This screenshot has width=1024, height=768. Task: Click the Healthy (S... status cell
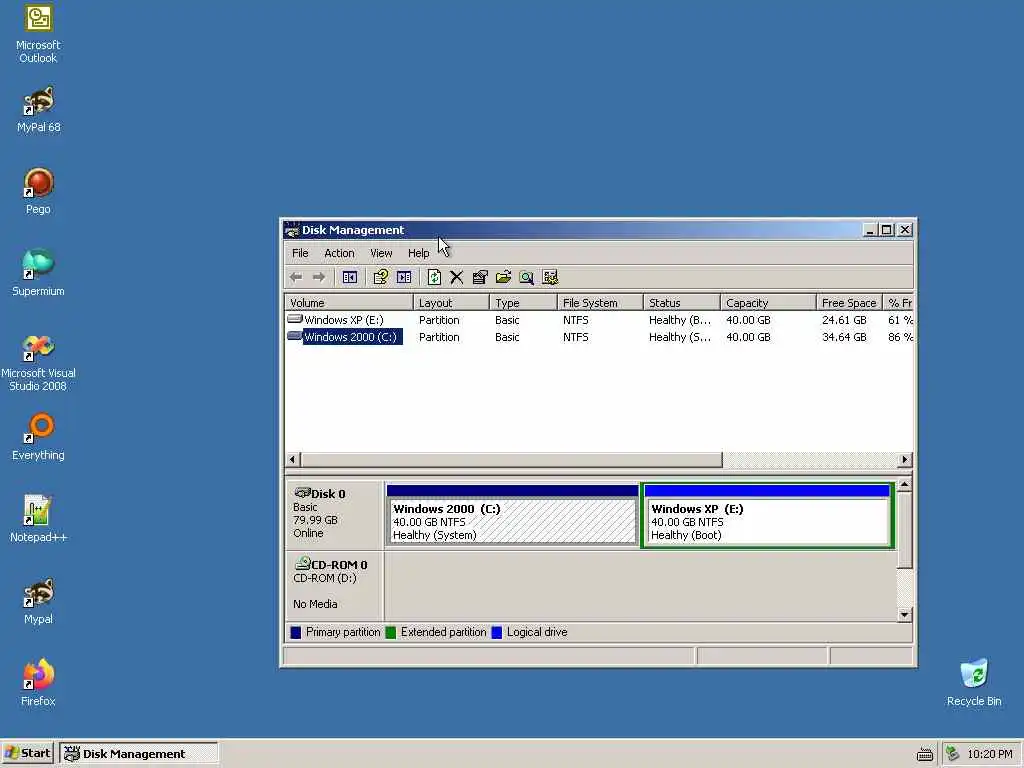(x=679, y=337)
